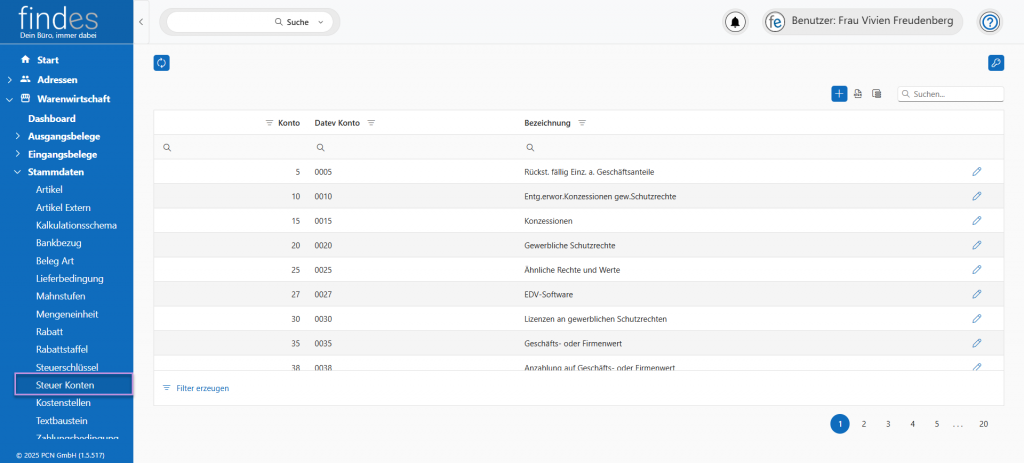The width and height of the screenshot is (1024, 463).
Task: Click the blue wrench settings icon
Action: [x=995, y=63]
